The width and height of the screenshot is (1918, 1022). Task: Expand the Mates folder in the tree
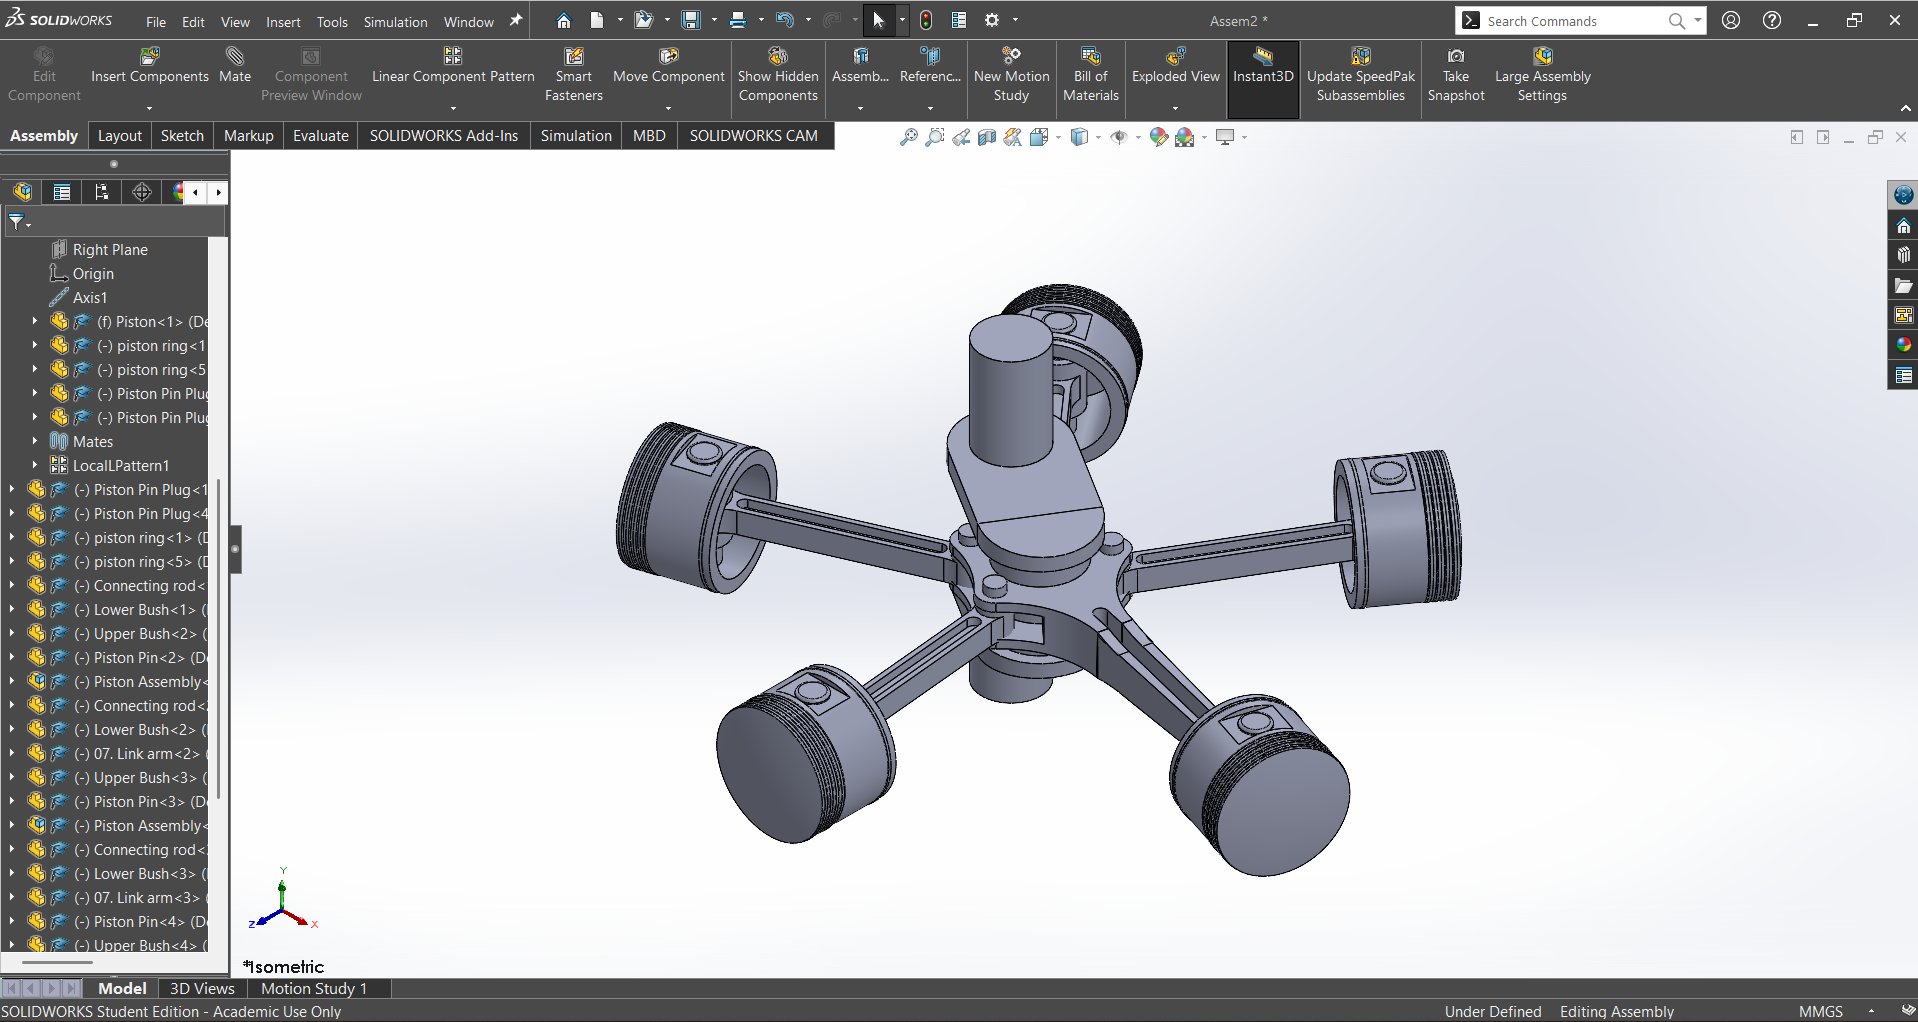click(x=34, y=441)
